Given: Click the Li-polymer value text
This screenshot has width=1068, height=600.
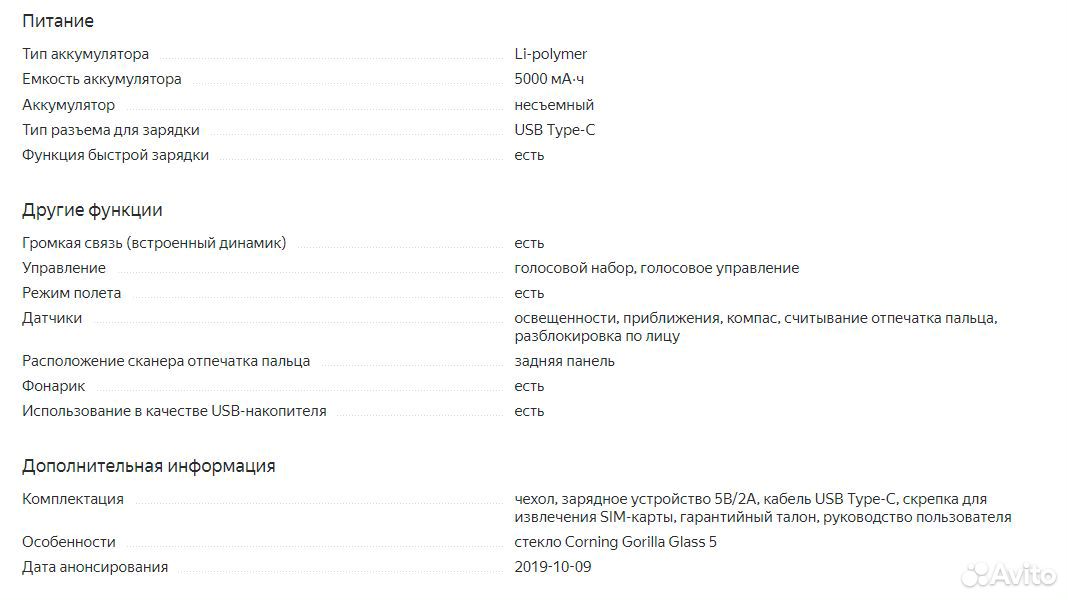Looking at the screenshot, I should pyautogui.click(x=550, y=54).
